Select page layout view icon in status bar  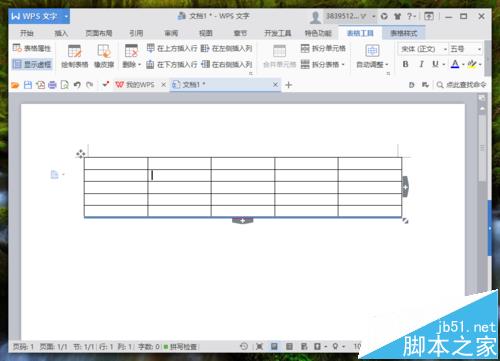point(274,347)
